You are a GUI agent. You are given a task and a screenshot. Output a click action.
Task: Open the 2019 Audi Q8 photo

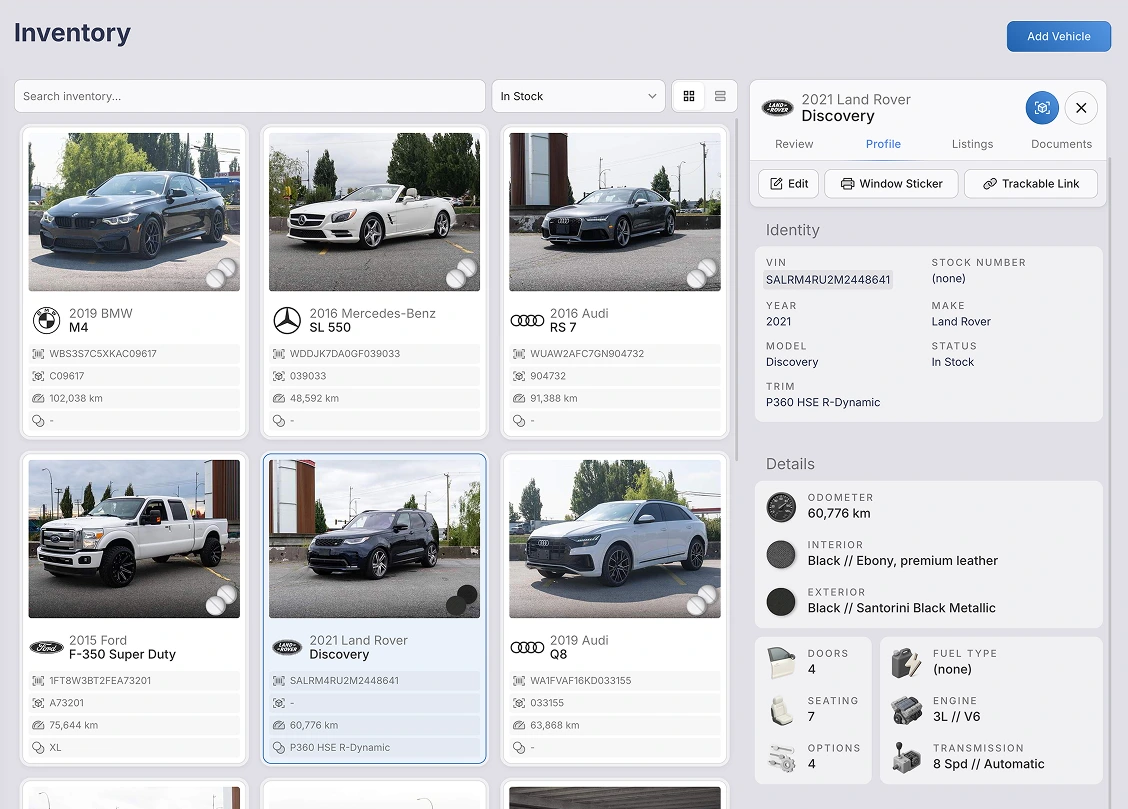(614, 539)
